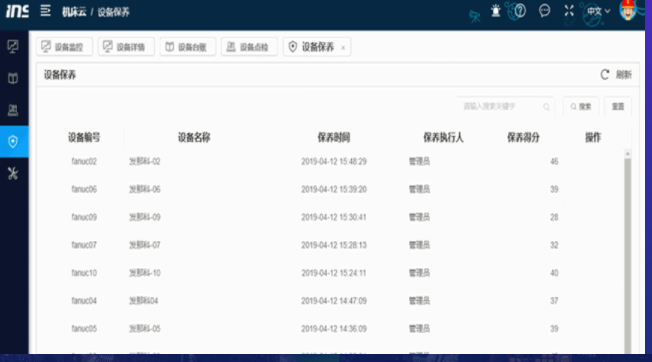The image size is (652, 362).
Task: Click the refresh 刷新 button
Action: point(616,75)
